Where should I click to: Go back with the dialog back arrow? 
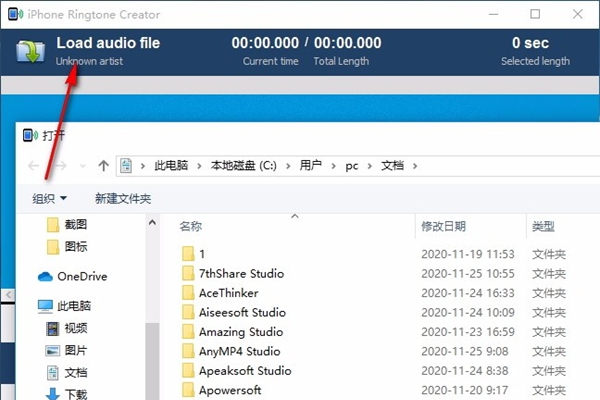click(x=34, y=166)
